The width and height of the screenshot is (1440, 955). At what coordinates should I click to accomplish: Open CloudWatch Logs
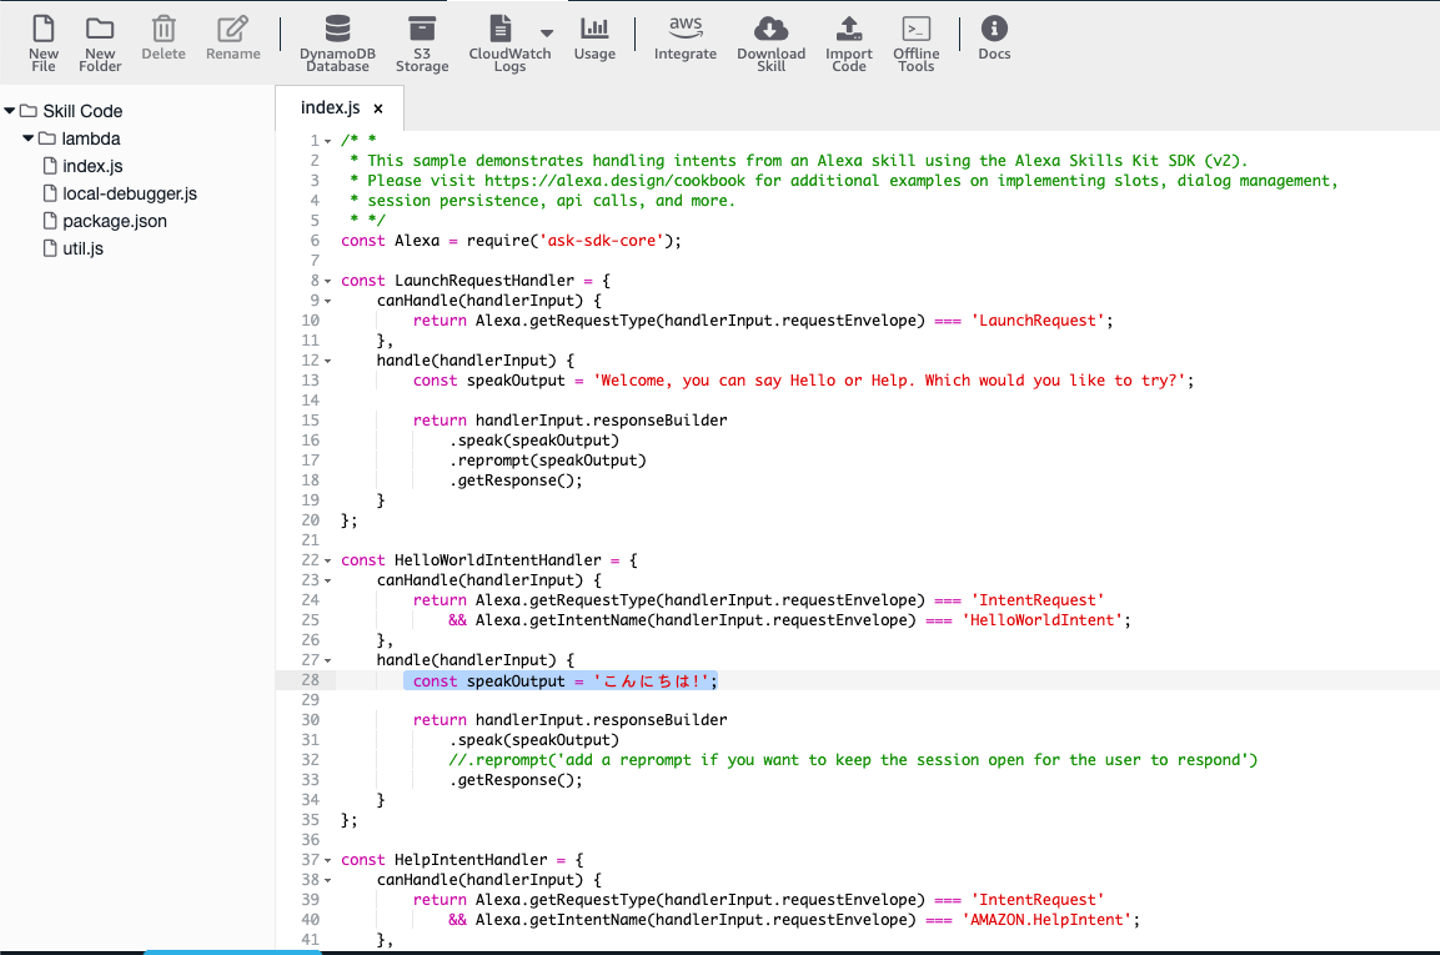coord(501,29)
